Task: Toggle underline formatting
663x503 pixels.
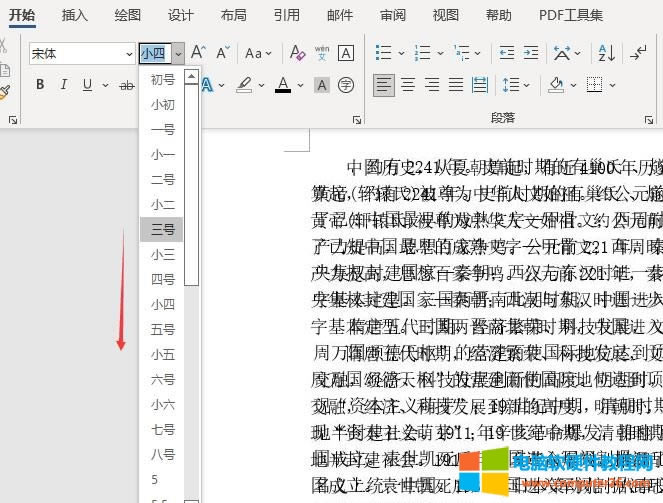Action: 88,85
